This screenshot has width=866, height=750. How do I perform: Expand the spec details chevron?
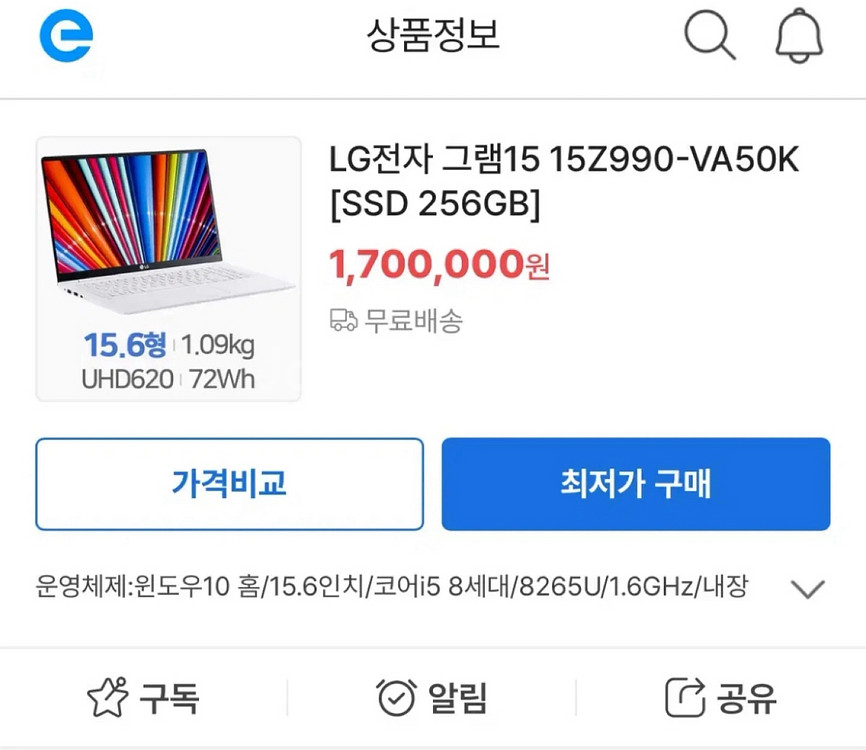coord(807,589)
